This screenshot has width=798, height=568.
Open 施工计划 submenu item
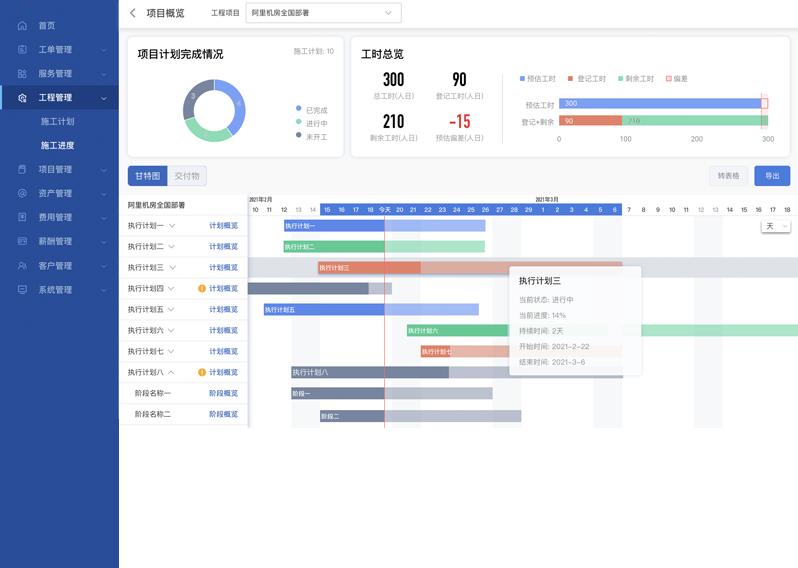57,121
